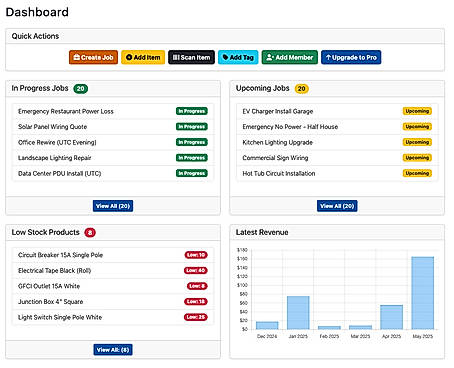Viewport: 454px width, 368px height.
Task: Open Solar Panel Wiring Quote job
Action: coord(113,127)
